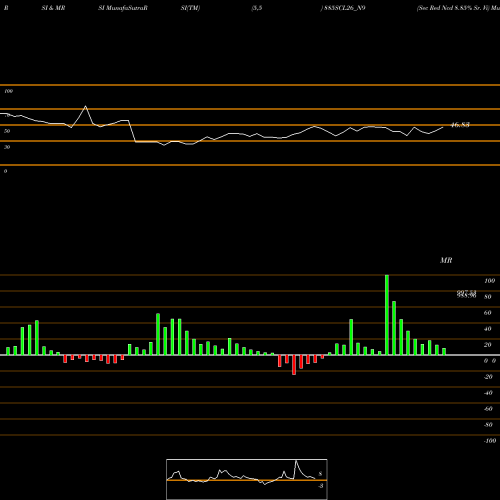Click the '60' label on MR axis
This screenshot has height=500, width=500.
tap(487, 313)
